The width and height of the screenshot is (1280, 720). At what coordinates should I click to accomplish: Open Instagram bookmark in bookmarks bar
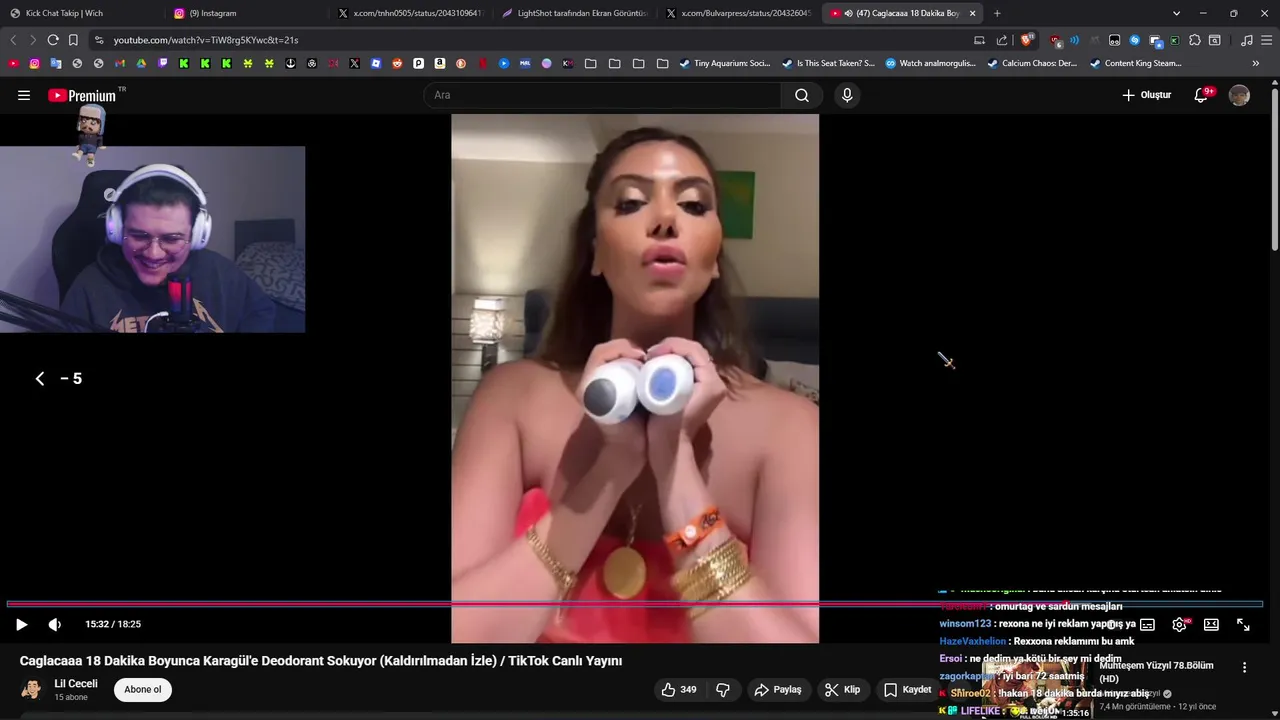tap(34, 63)
